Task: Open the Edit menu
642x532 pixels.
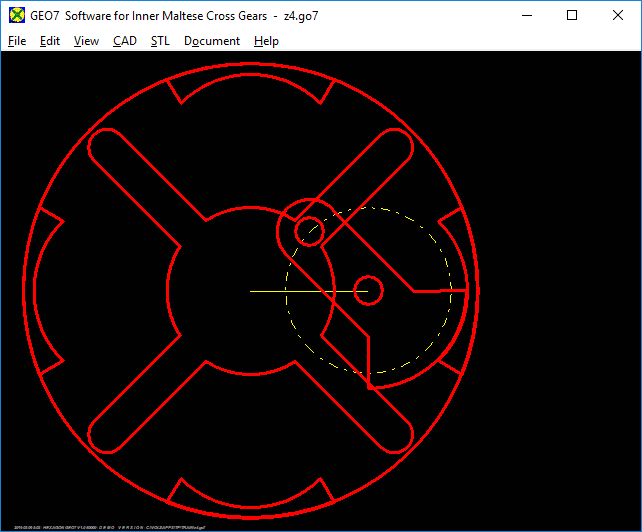Action: 50,41
